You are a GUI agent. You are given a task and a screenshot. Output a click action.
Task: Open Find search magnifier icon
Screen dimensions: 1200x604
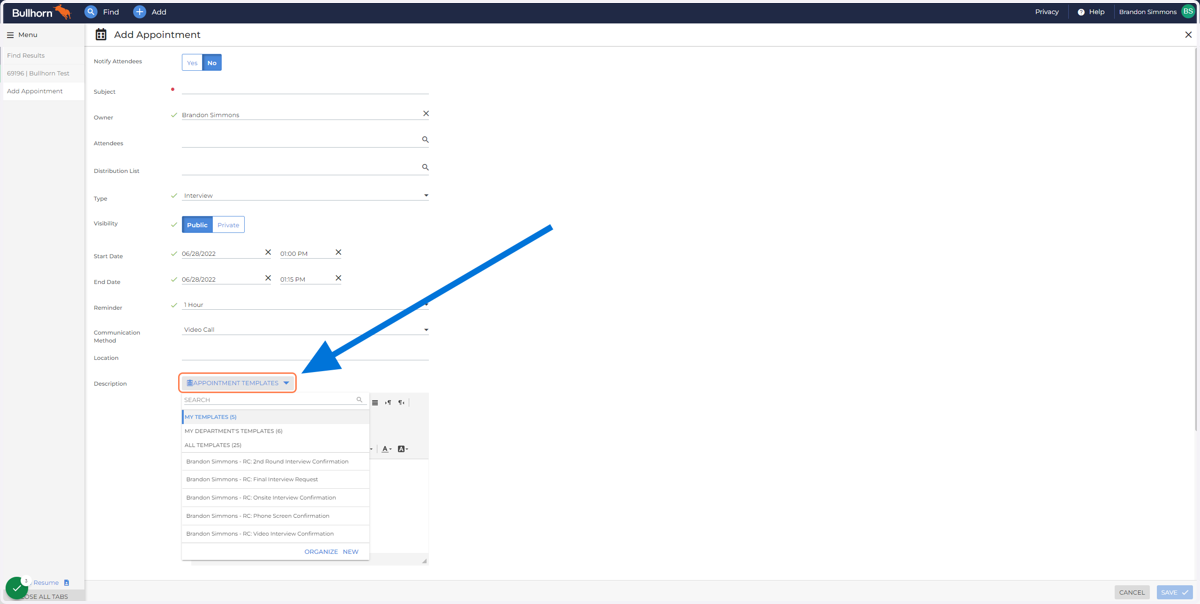(x=91, y=12)
